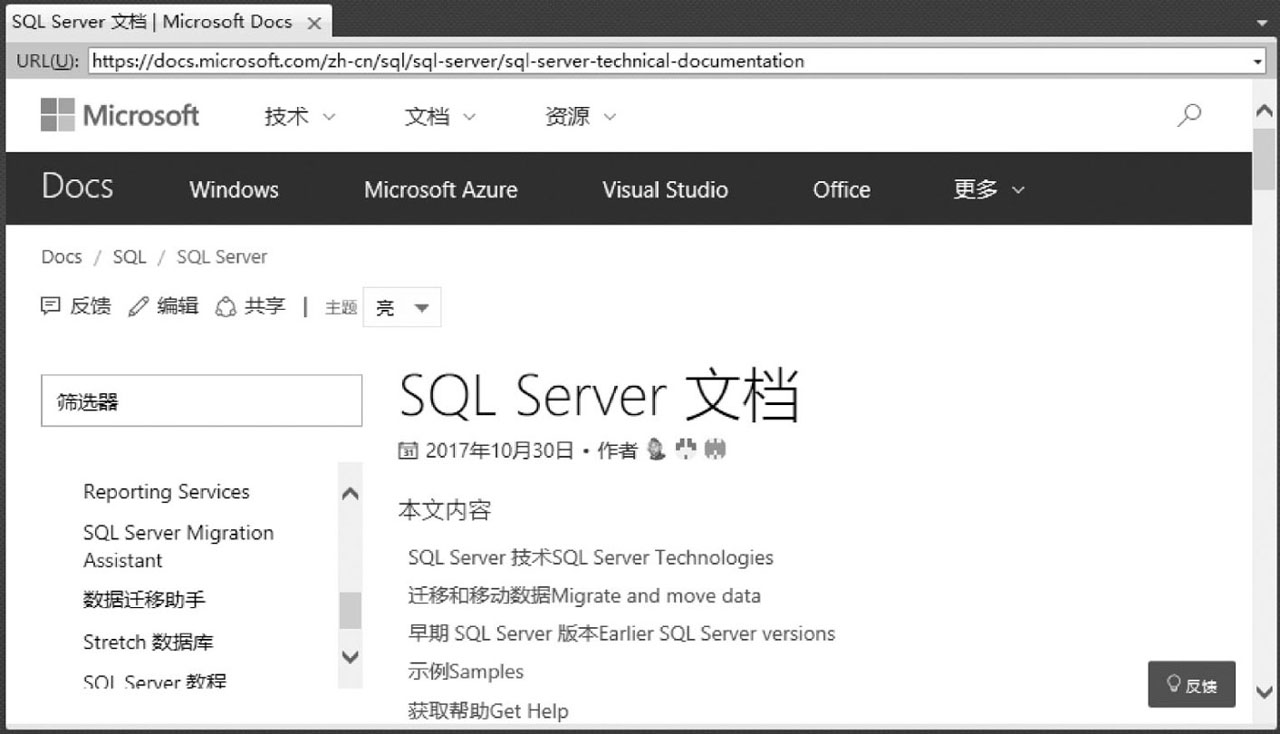This screenshot has width=1280, height=734.
Task: Click the SQL Server breadcrumb link
Action: pos(222,257)
